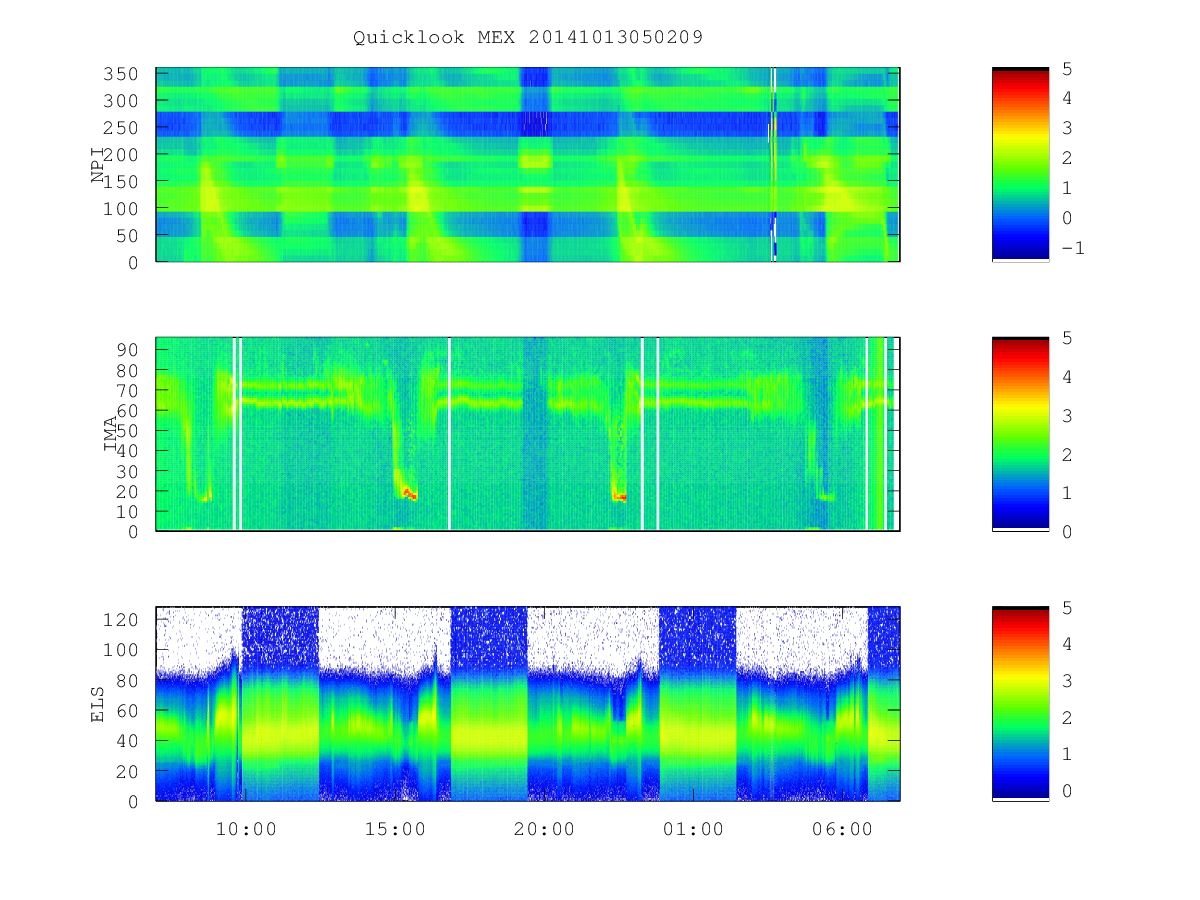Screen dimensions: 1200x900
Task: Select the NPI axis label
Action: [98, 165]
